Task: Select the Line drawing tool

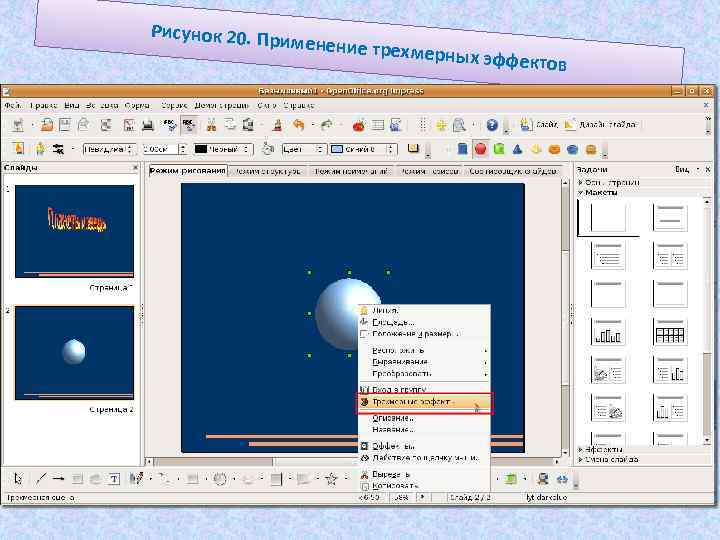Action: pyautogui.click(x=41, y=479)
